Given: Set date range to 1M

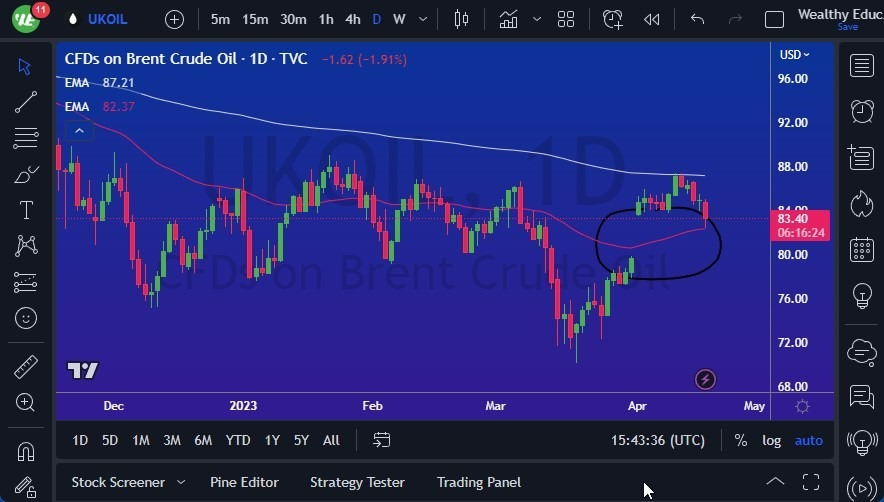Looking at the screenshot, I should point(141,441).
